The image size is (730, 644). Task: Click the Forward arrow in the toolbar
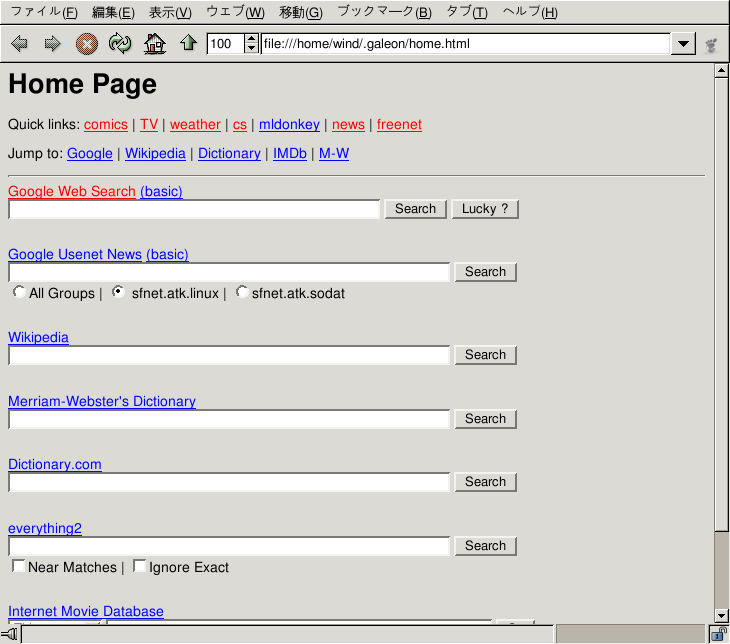[x=52, y=44]
